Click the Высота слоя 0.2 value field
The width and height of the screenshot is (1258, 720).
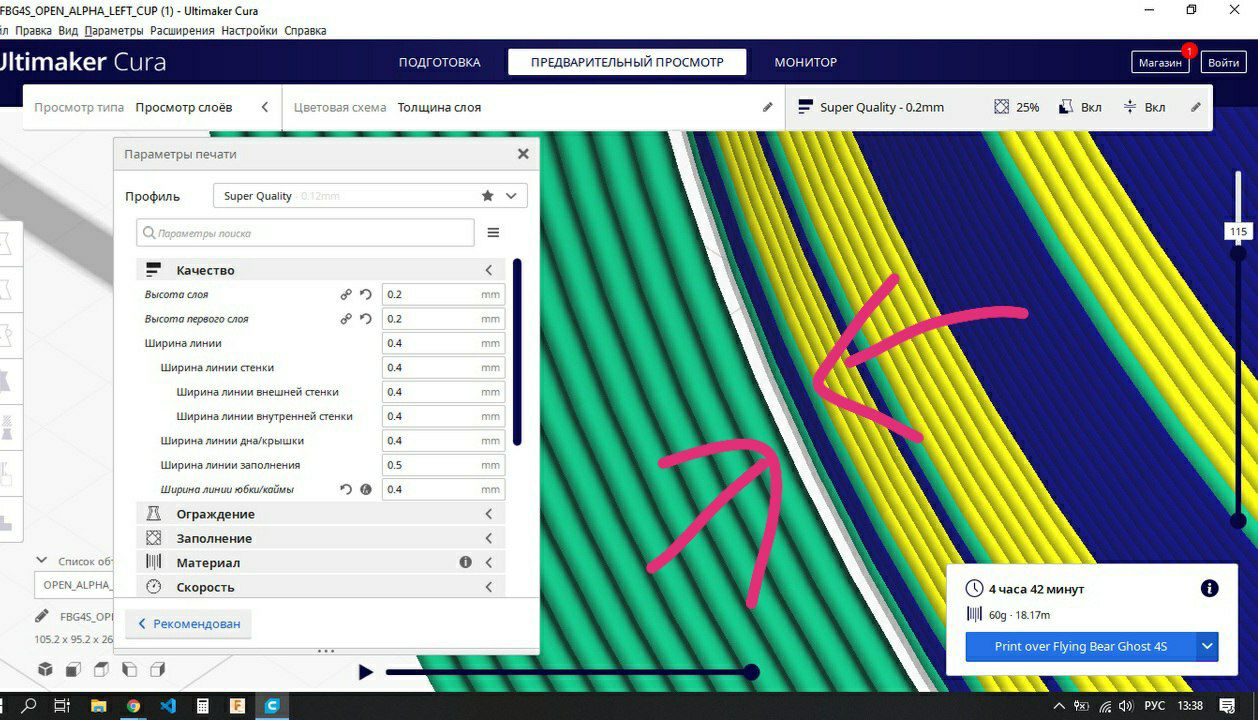tap(443, 295)
